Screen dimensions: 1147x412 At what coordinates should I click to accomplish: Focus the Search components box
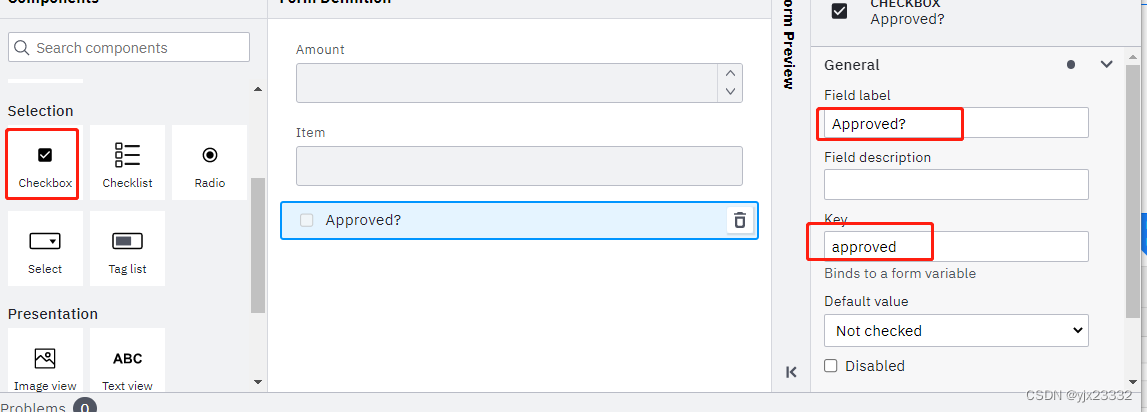(129, 47)
